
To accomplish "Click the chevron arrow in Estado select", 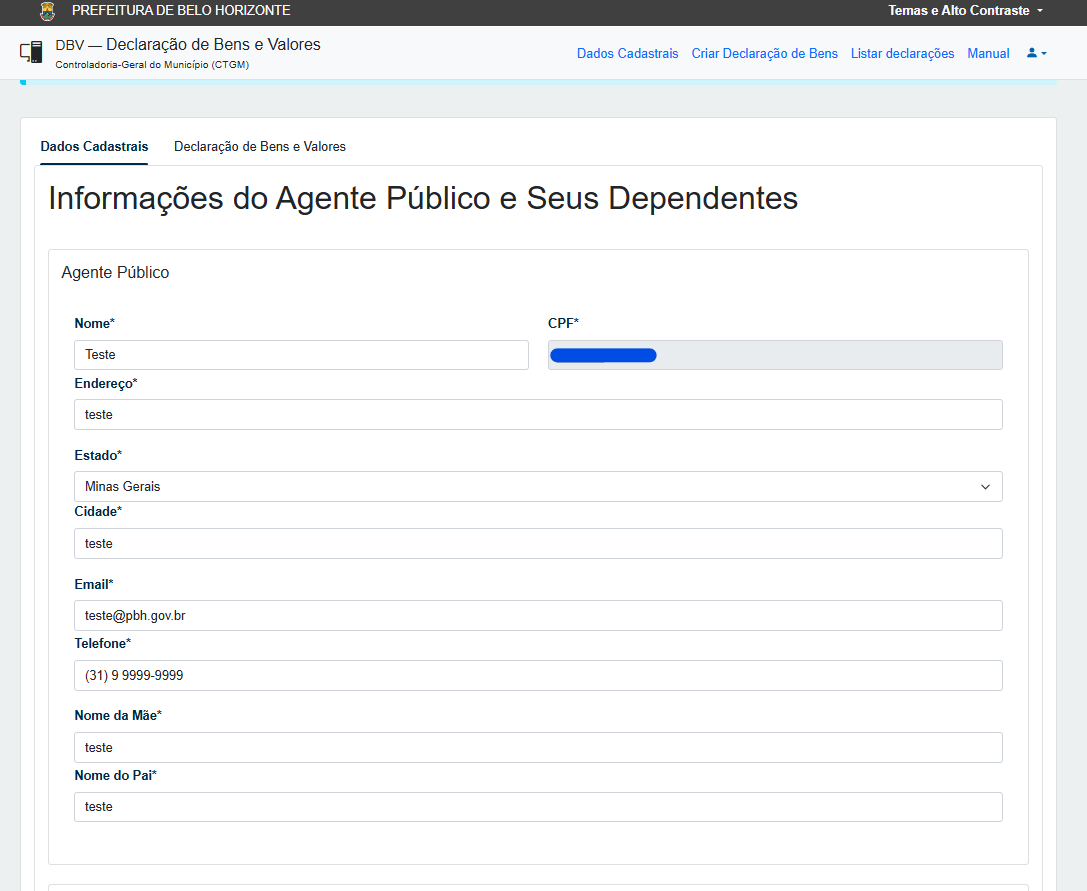I will click(985, 487).
